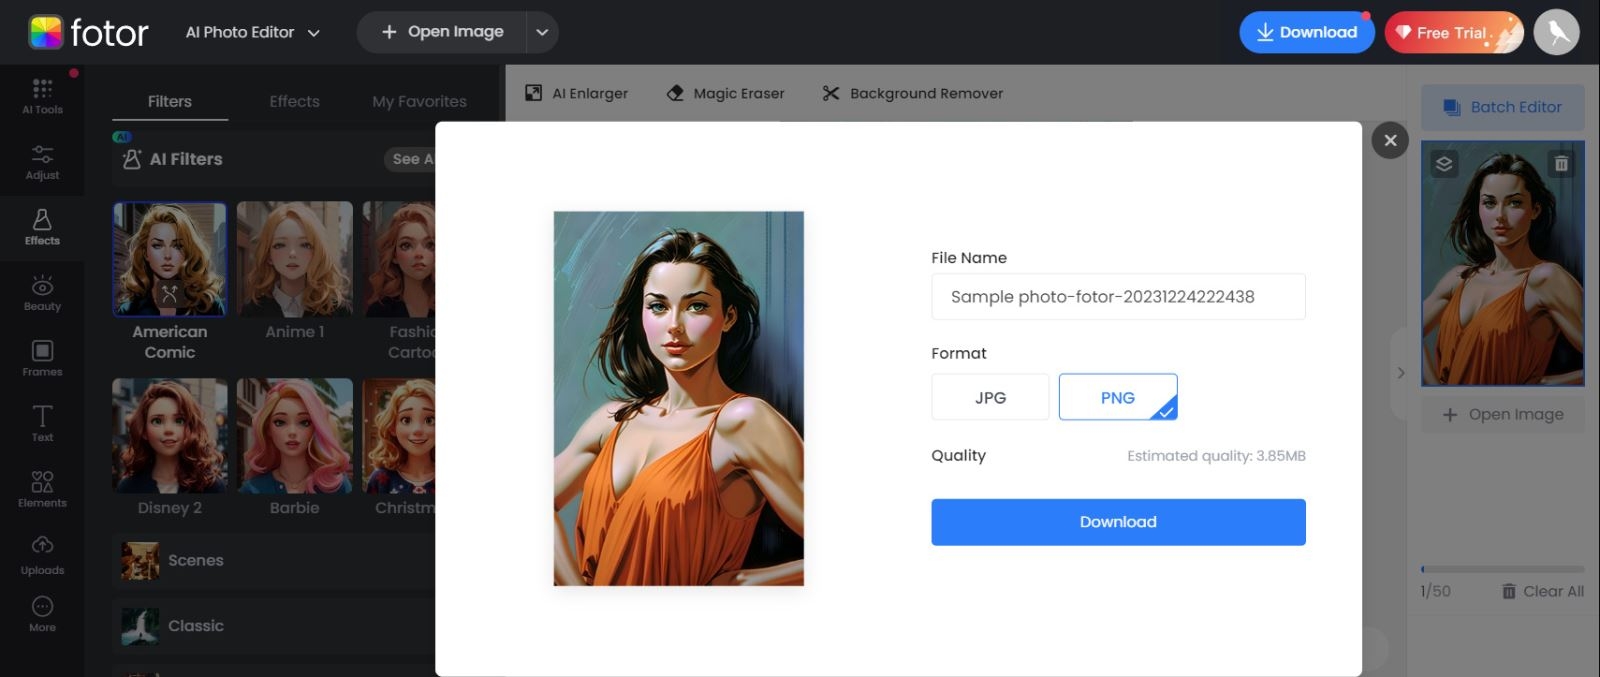
Task: Expand the Classic filter category
Action: click(274, 626)
